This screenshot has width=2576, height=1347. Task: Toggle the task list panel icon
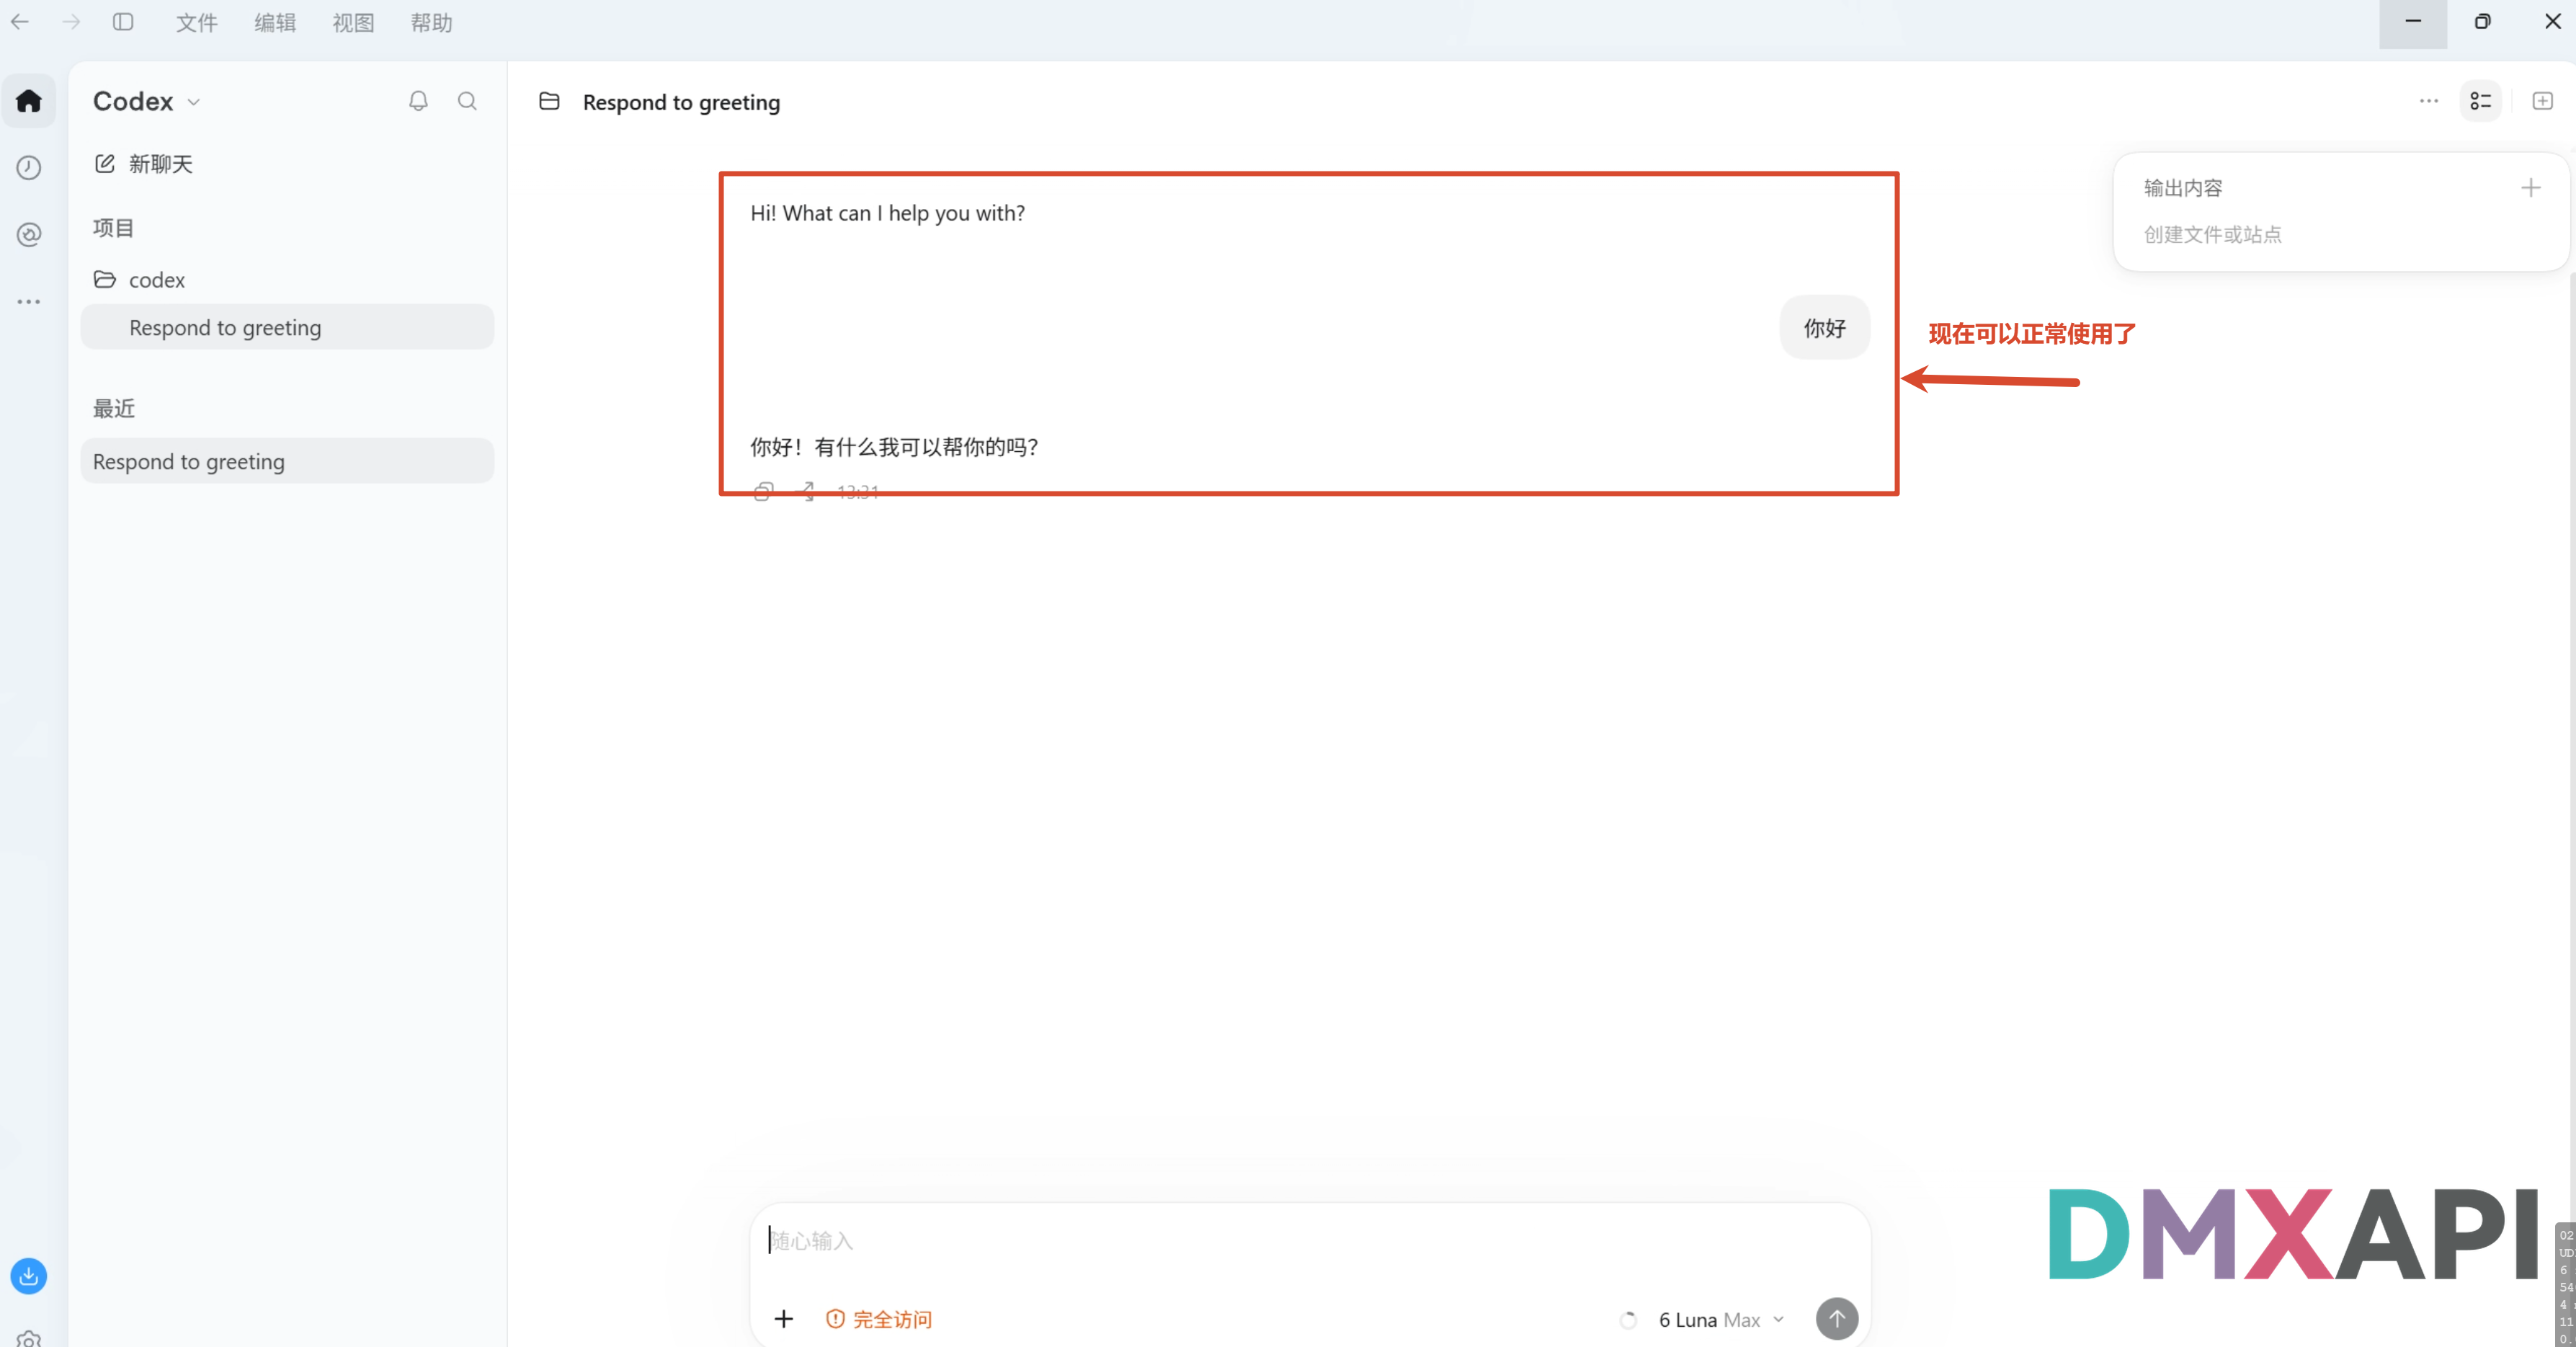(x=2481, y=101)
